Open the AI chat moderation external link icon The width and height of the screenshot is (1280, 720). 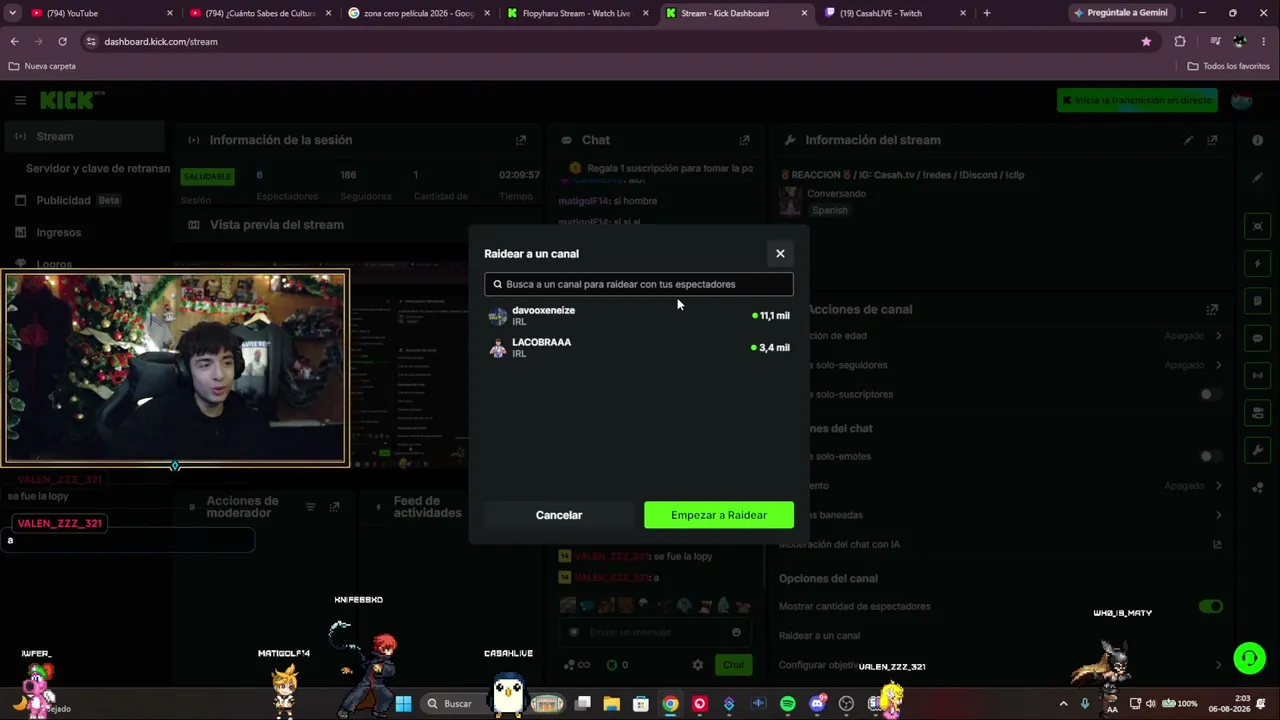point(1217,545)
